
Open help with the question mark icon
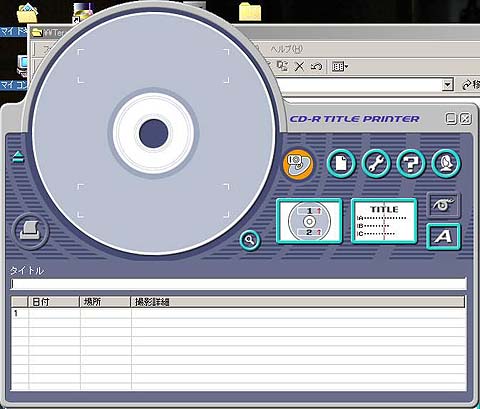411,164
